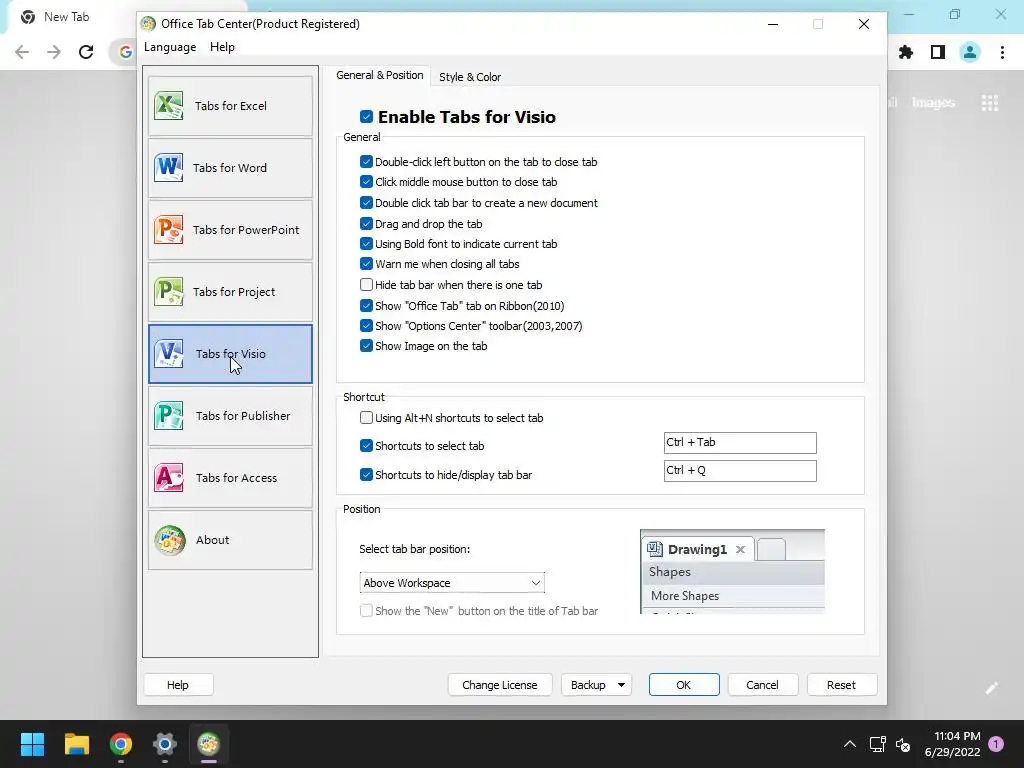Open the Chrome side panel icon
The width and height of the screenshot is (1024, 768).
point(938,52)
